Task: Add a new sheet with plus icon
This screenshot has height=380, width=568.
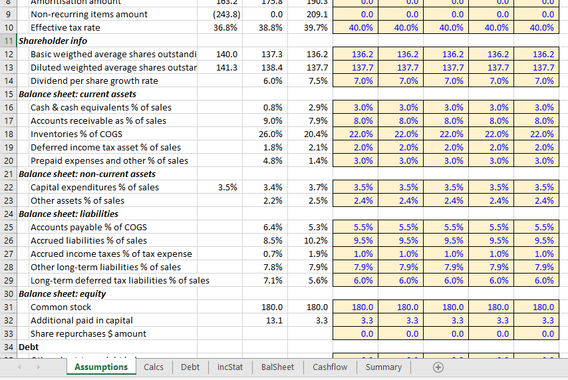Action: [x=438, y=367]
